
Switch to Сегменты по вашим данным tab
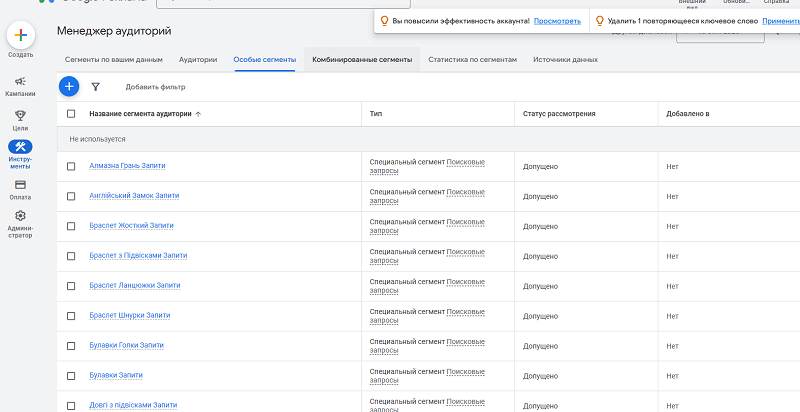pos(113,60)
